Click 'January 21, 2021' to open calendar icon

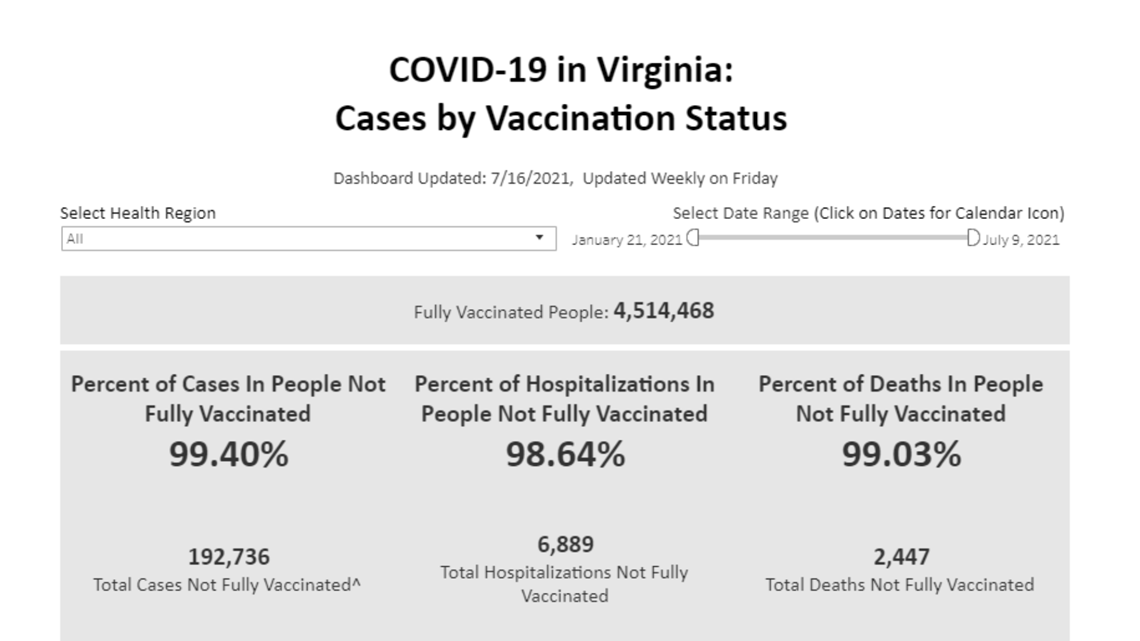625,240
